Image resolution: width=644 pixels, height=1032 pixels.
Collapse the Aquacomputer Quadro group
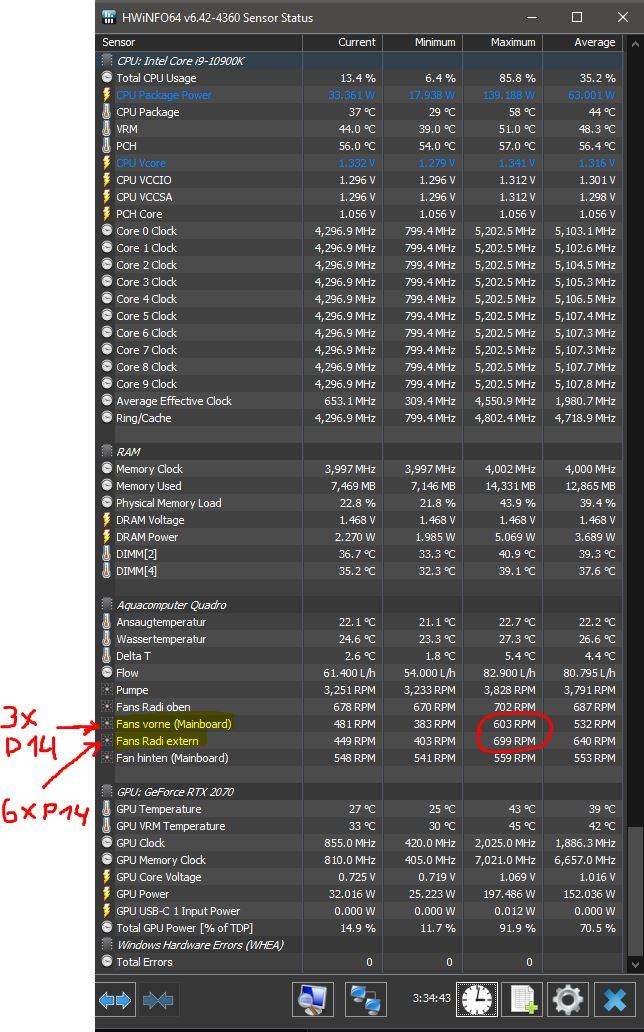coord(107,605)
